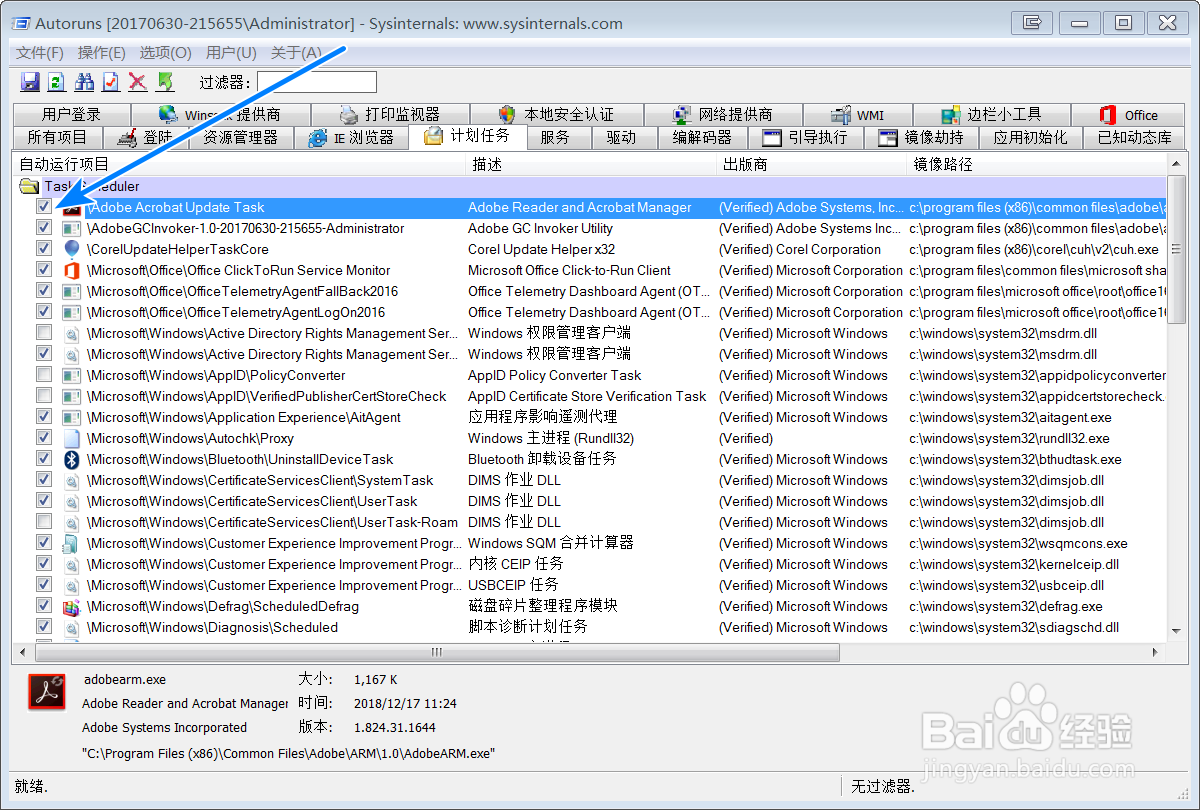The width and height of the screenshot is (1200, 810).
Task: Click the Office icon of ClickToRun Service Monitor
Action: point(71,270)
